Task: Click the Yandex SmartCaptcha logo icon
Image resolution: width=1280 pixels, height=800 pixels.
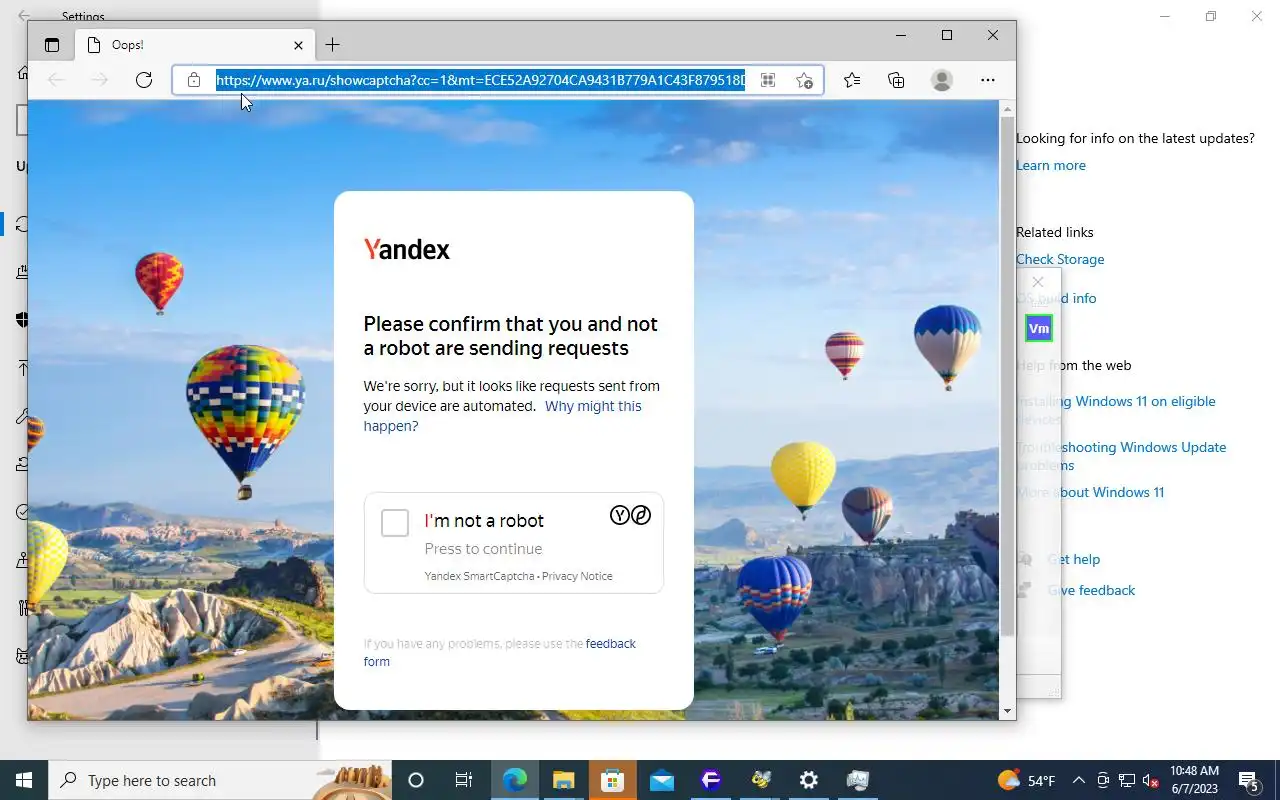Action: (x=630, y=516)
